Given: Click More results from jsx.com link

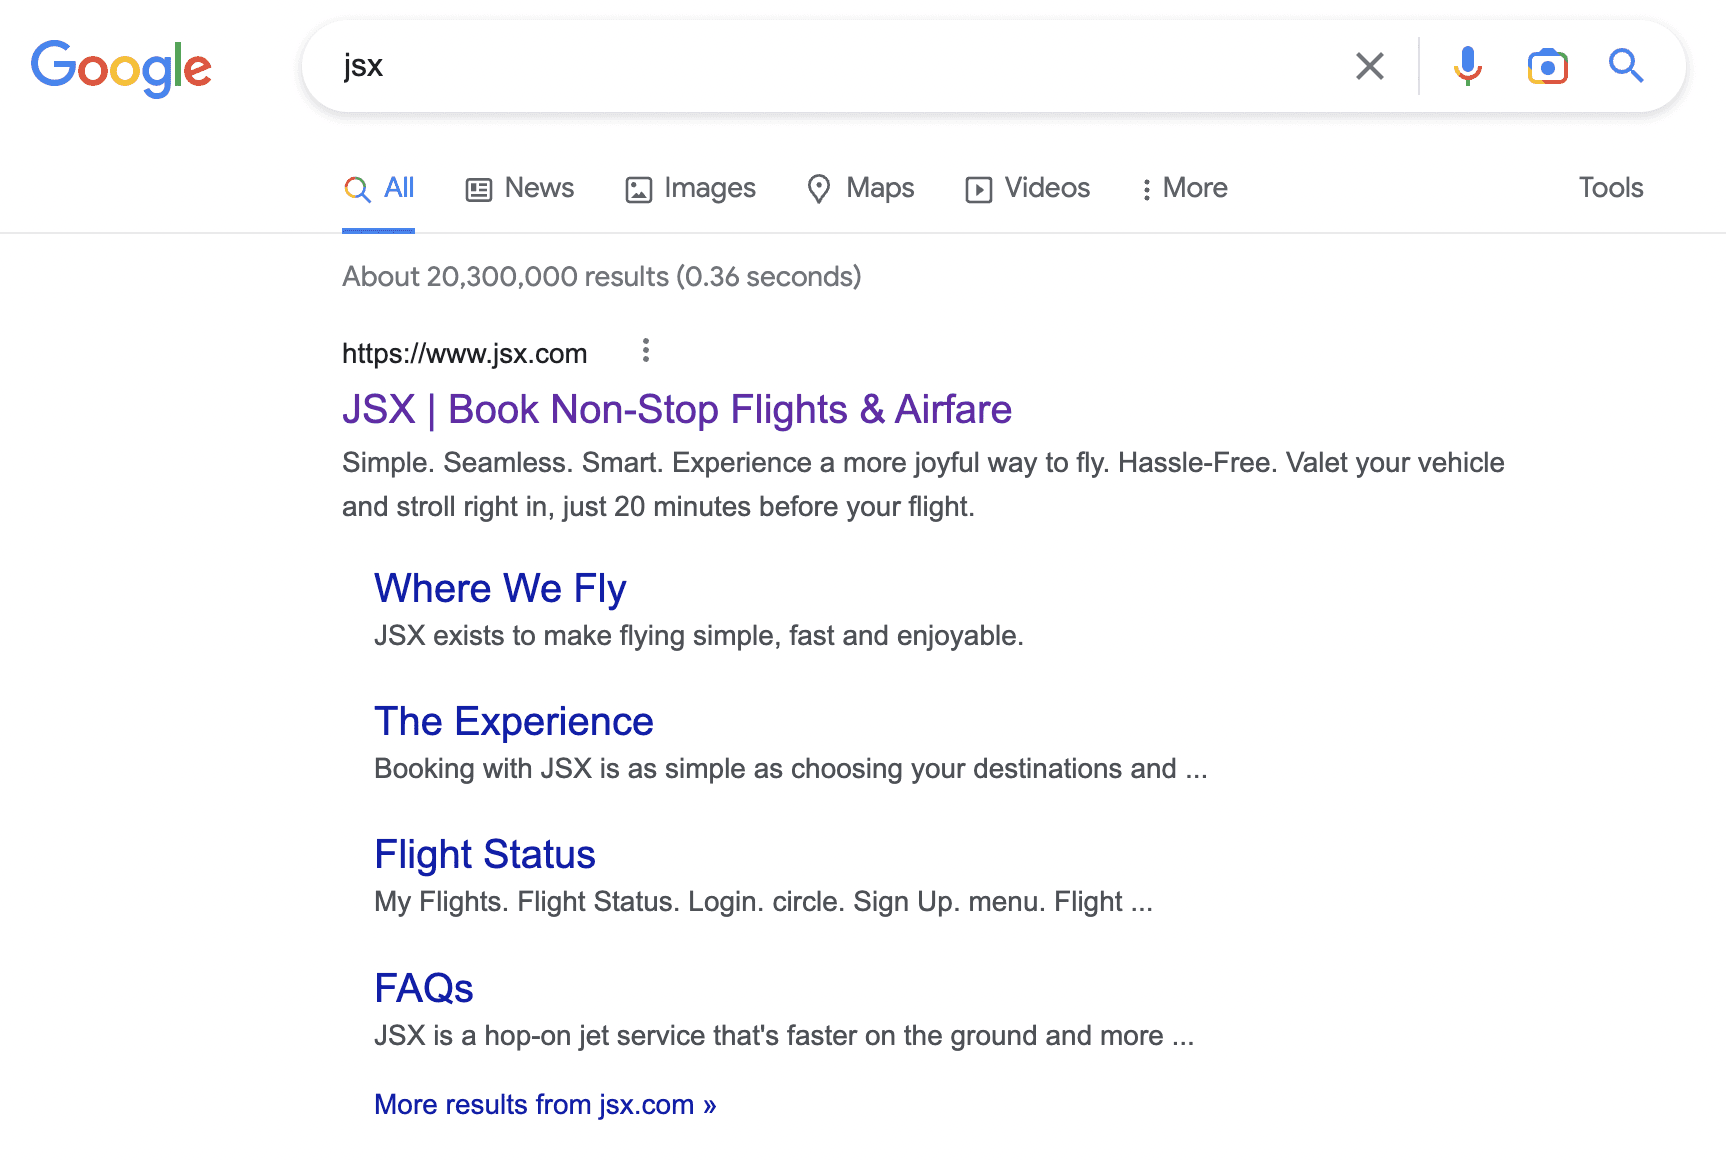Looking at the screenshot, I should coord(545,1105).
